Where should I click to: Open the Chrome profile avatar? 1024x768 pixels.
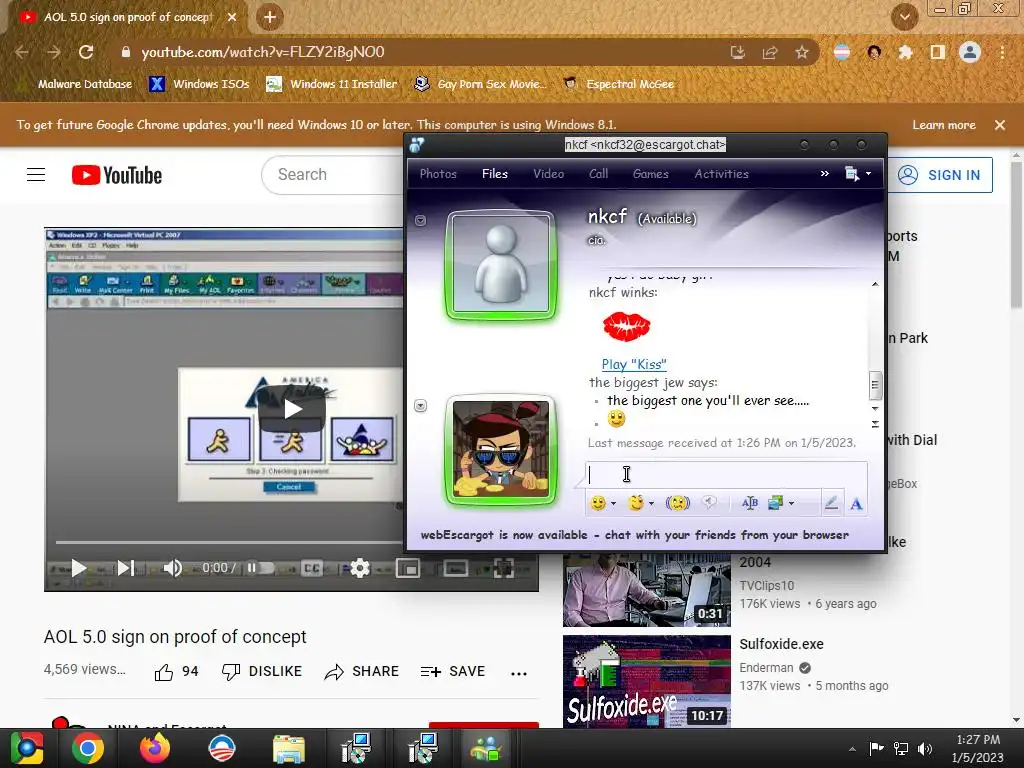[x=970, y=52]
